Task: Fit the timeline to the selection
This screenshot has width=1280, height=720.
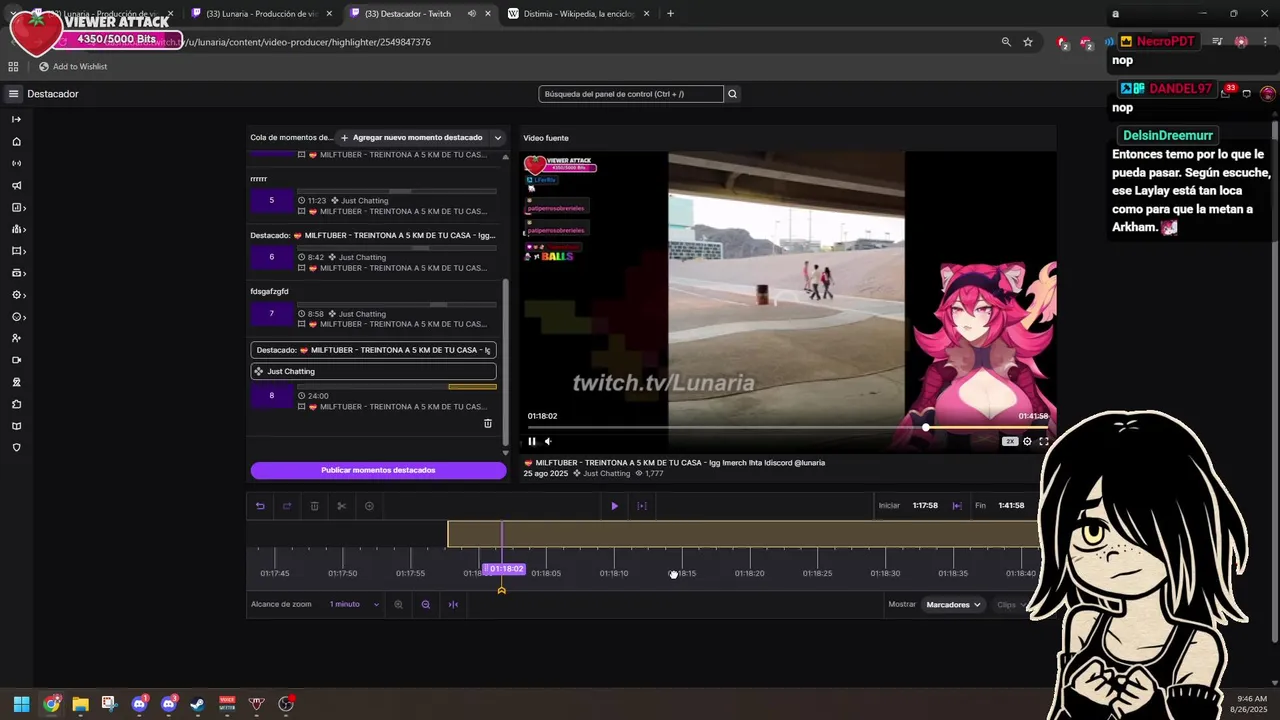Action: tap(453, 604)
